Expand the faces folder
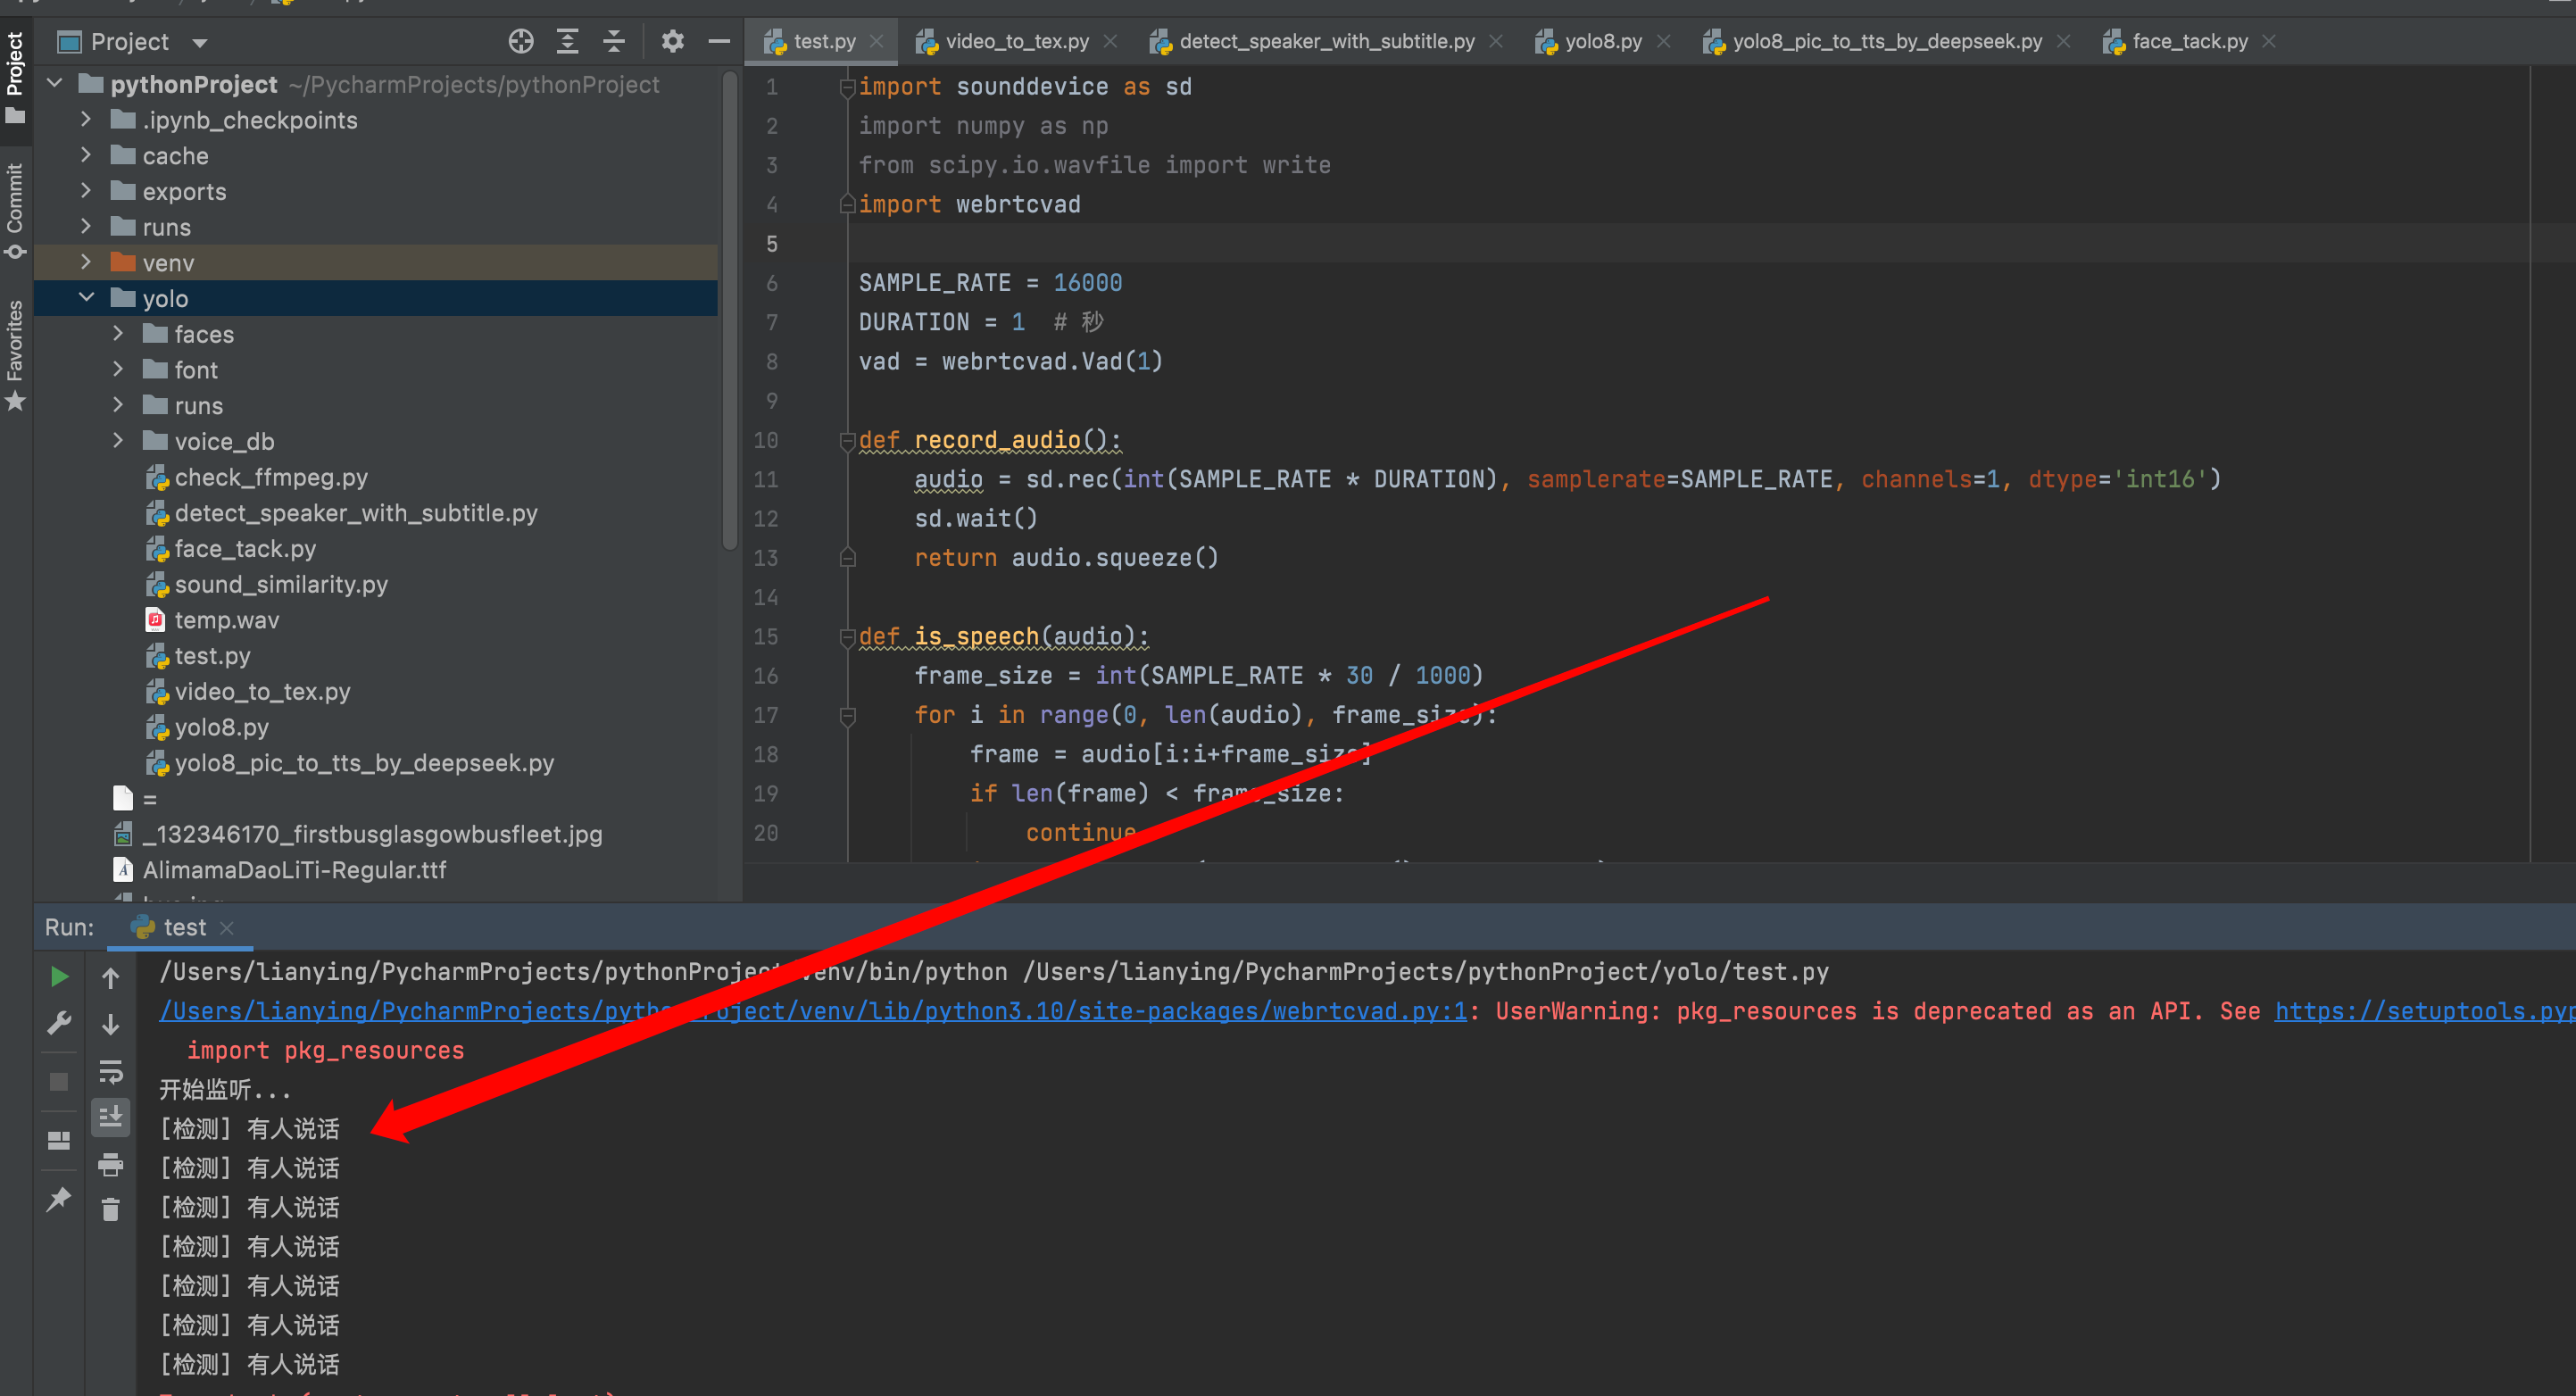 [x=118, y=333]
